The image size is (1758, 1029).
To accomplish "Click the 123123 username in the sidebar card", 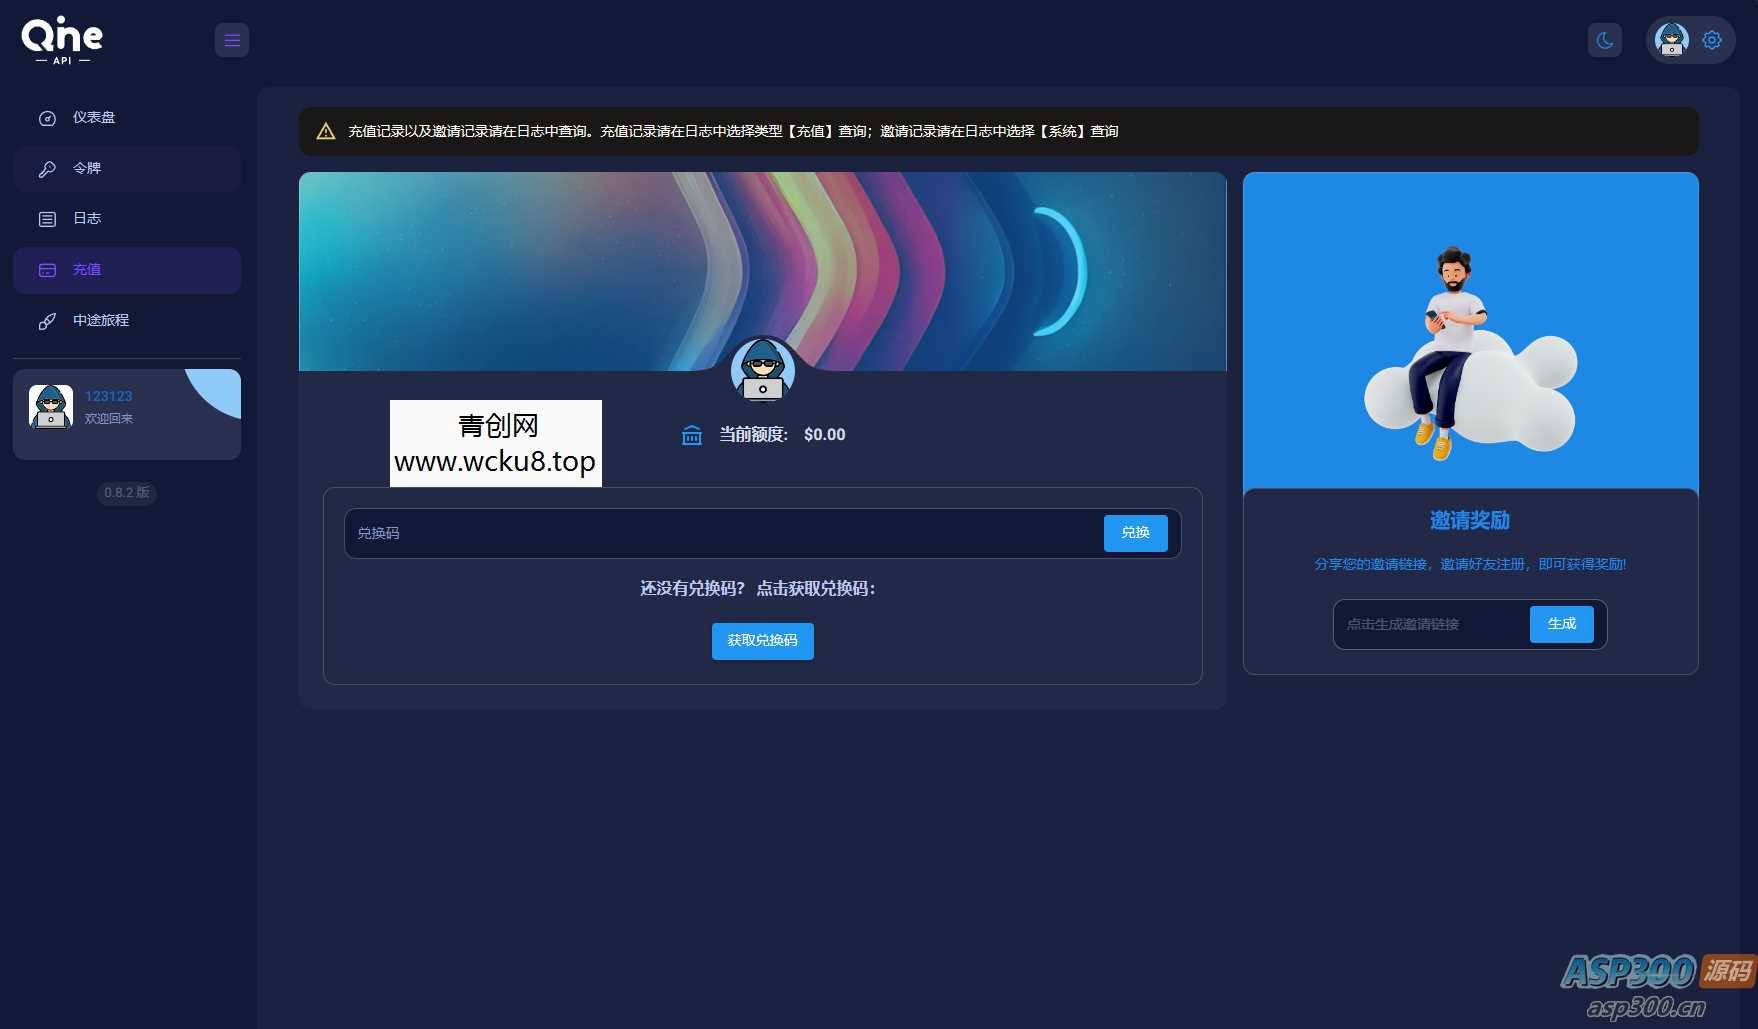I will pyautogui.click(x=108, y=397).
